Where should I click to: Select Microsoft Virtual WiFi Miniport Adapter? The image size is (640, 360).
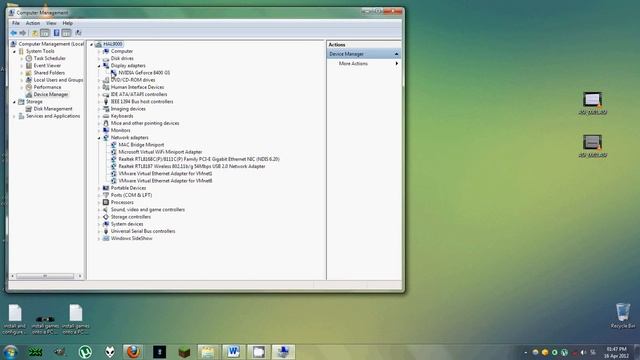click(160, 152)
